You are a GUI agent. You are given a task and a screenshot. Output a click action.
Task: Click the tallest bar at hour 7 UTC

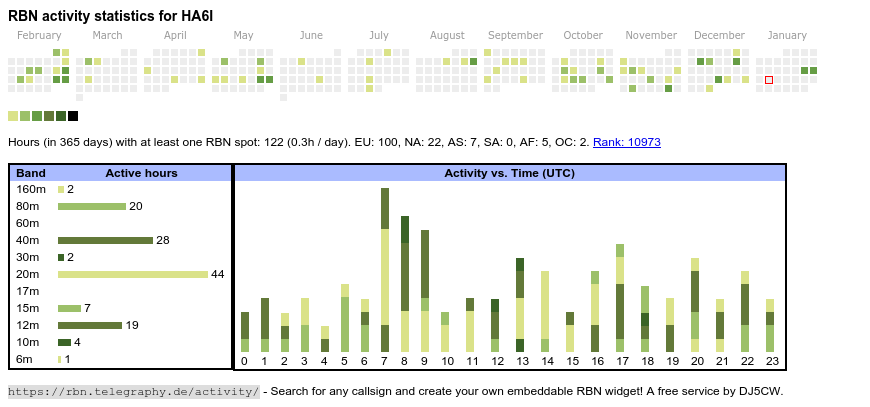(385, 270)
